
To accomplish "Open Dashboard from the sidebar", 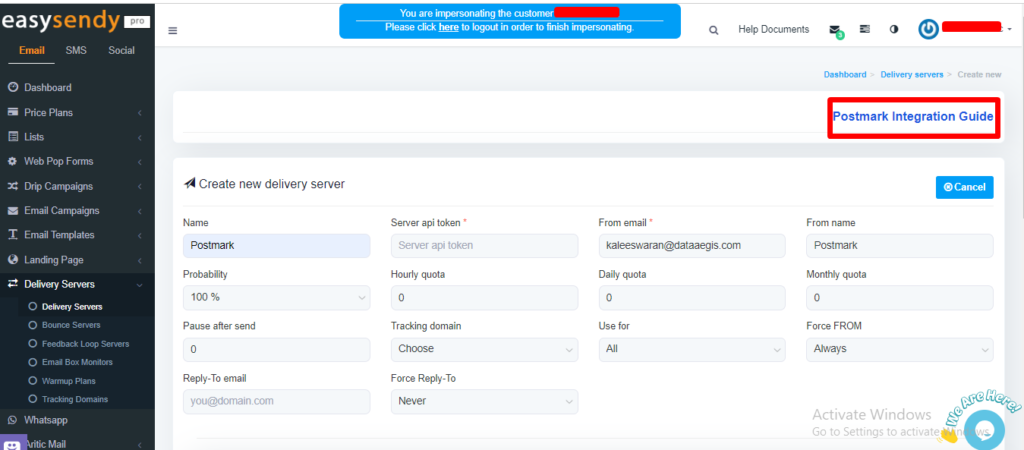I will (47, 88).
